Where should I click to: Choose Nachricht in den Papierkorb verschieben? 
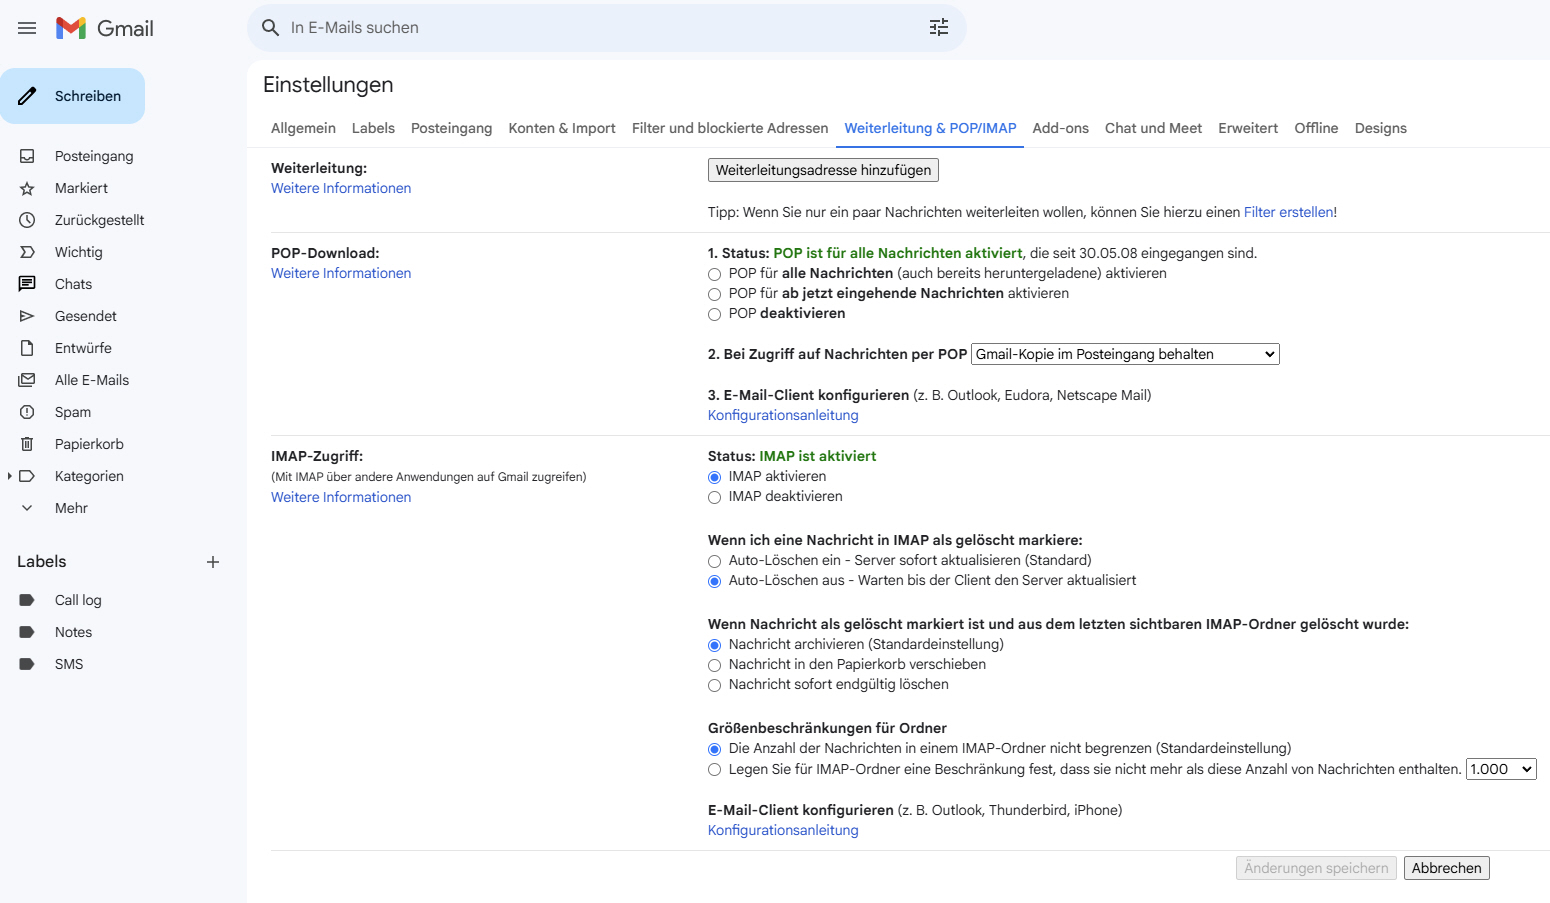click(x=714, y=665)
